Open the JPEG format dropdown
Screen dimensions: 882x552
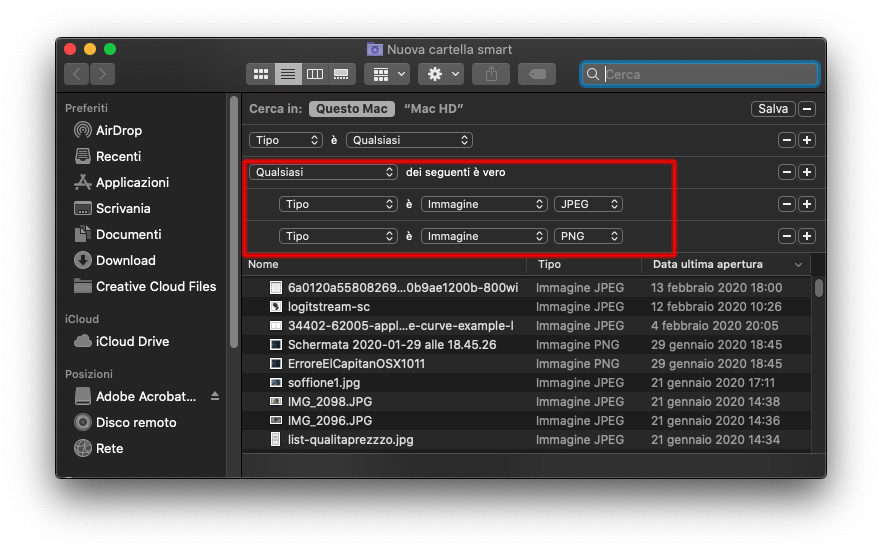(588, 204)
